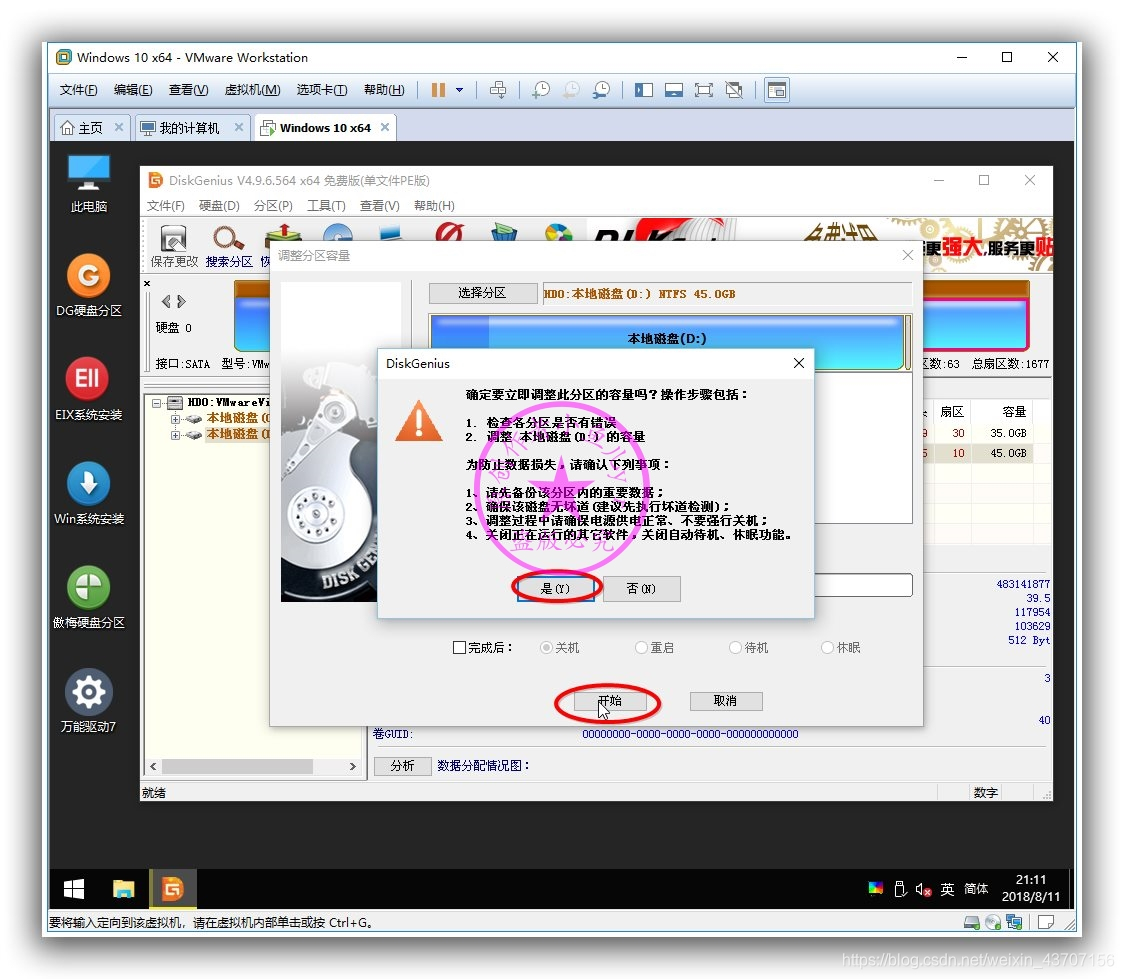The image size is (1124, 979).
Task: Click scroll left arrow of tree scrollbar
Action: (x=153, y=767)
